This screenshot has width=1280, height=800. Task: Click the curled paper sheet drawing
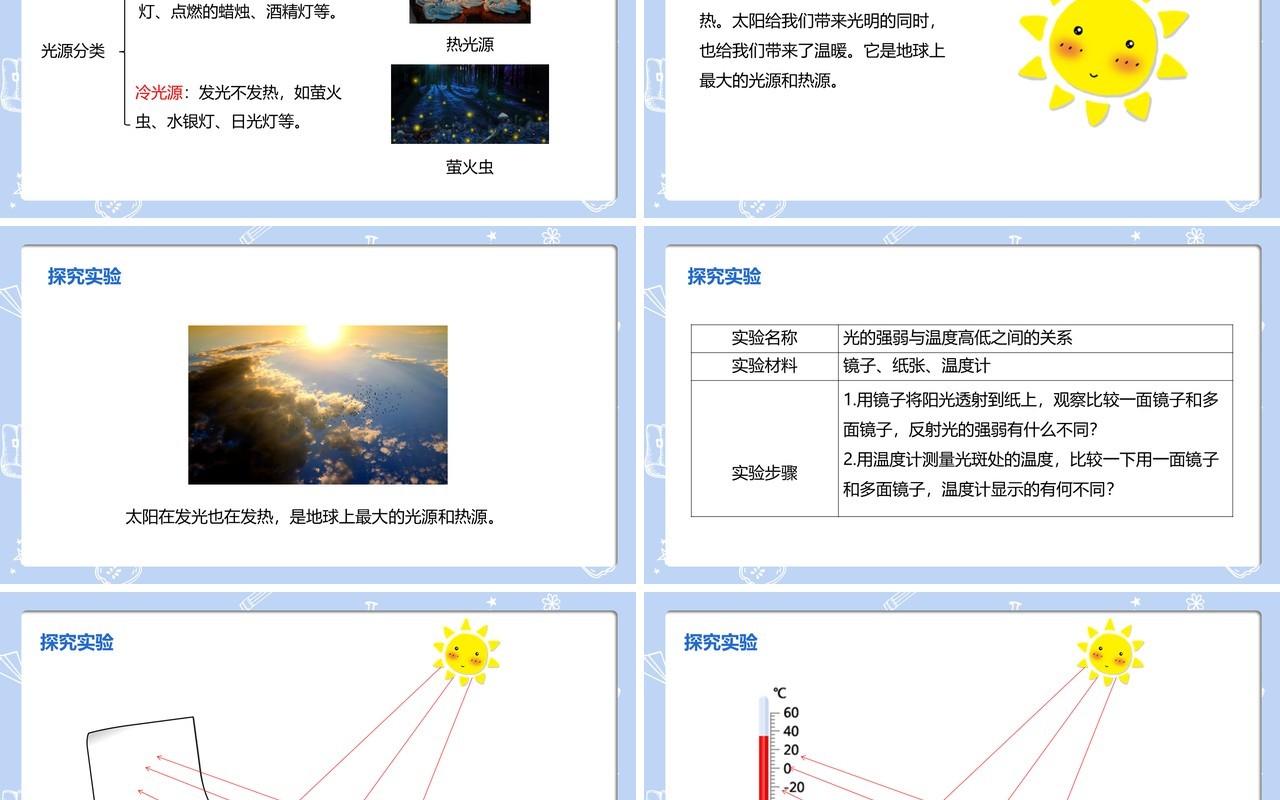click(x=147, y=757)
